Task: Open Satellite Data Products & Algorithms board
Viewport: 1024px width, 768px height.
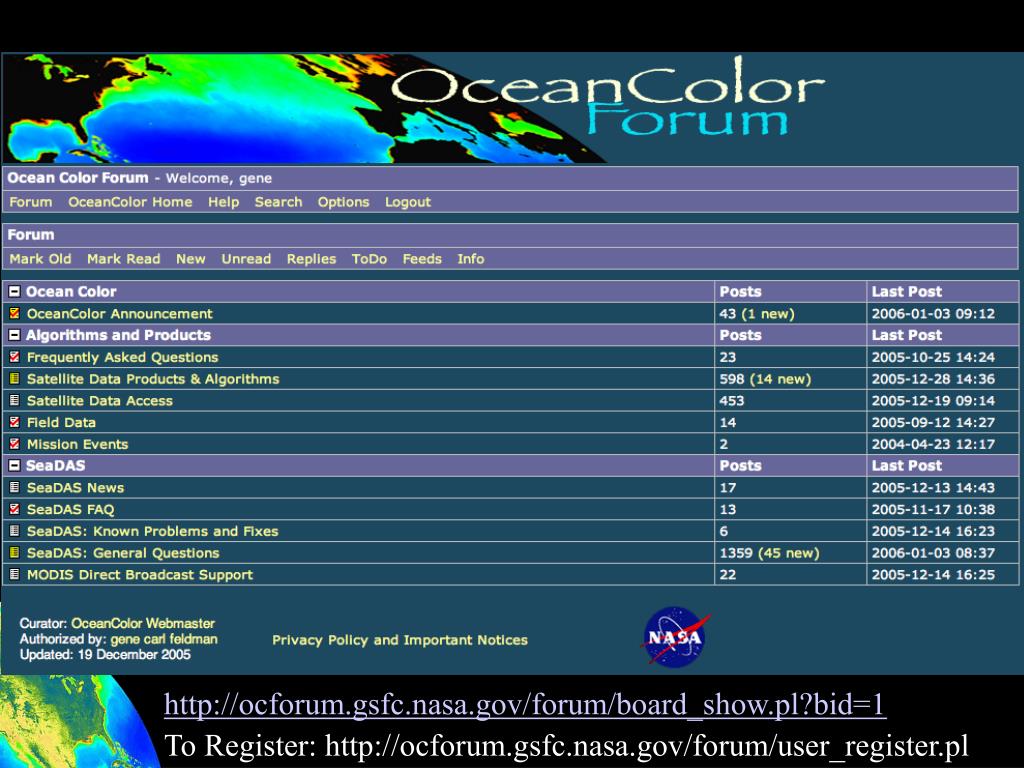Action: 153,379
